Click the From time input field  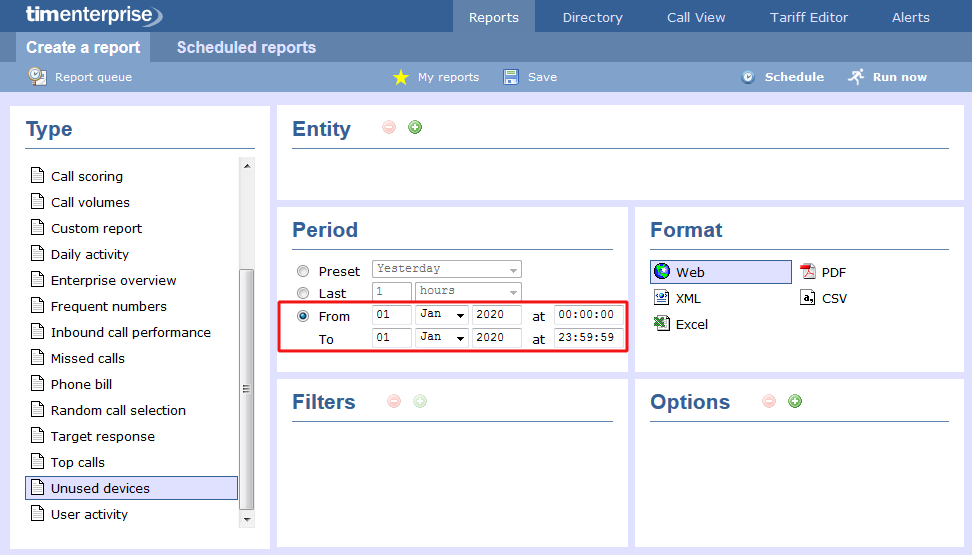click(x=589, y=315)
